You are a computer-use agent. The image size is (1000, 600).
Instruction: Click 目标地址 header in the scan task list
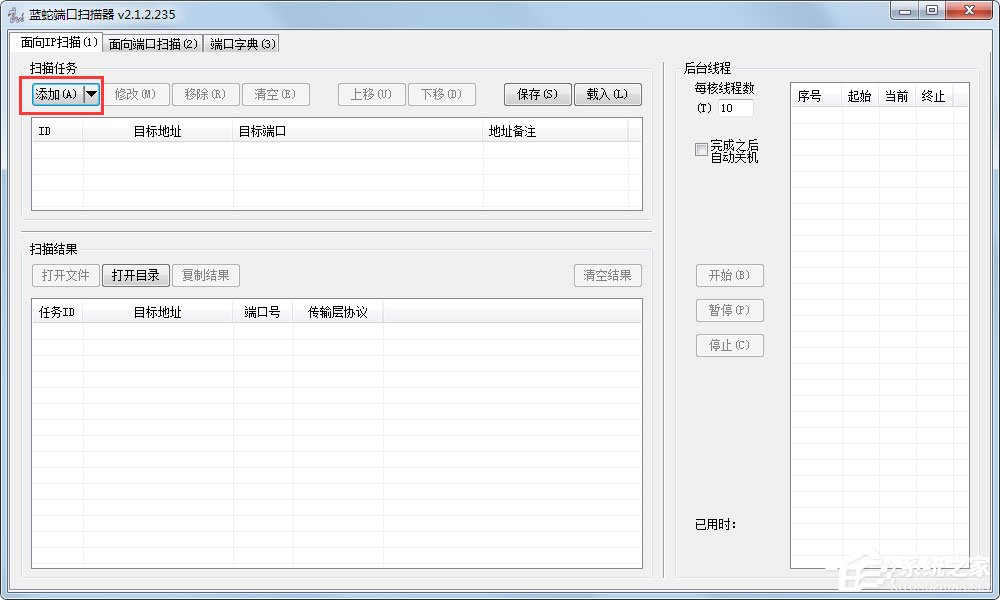pos(158,131)
